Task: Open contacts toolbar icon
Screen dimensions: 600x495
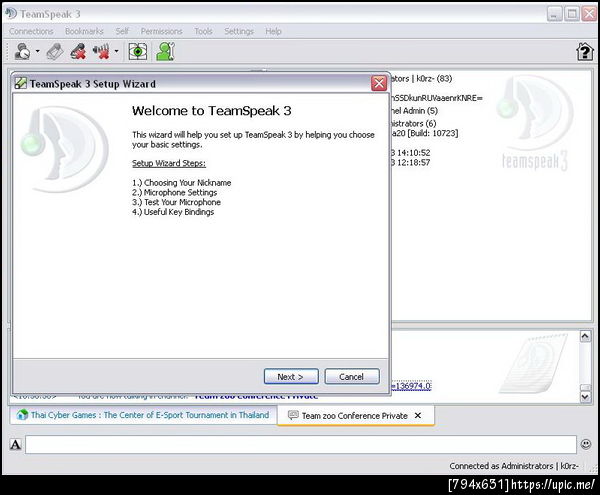Action: pyautogui.click(x=165, y=51)
